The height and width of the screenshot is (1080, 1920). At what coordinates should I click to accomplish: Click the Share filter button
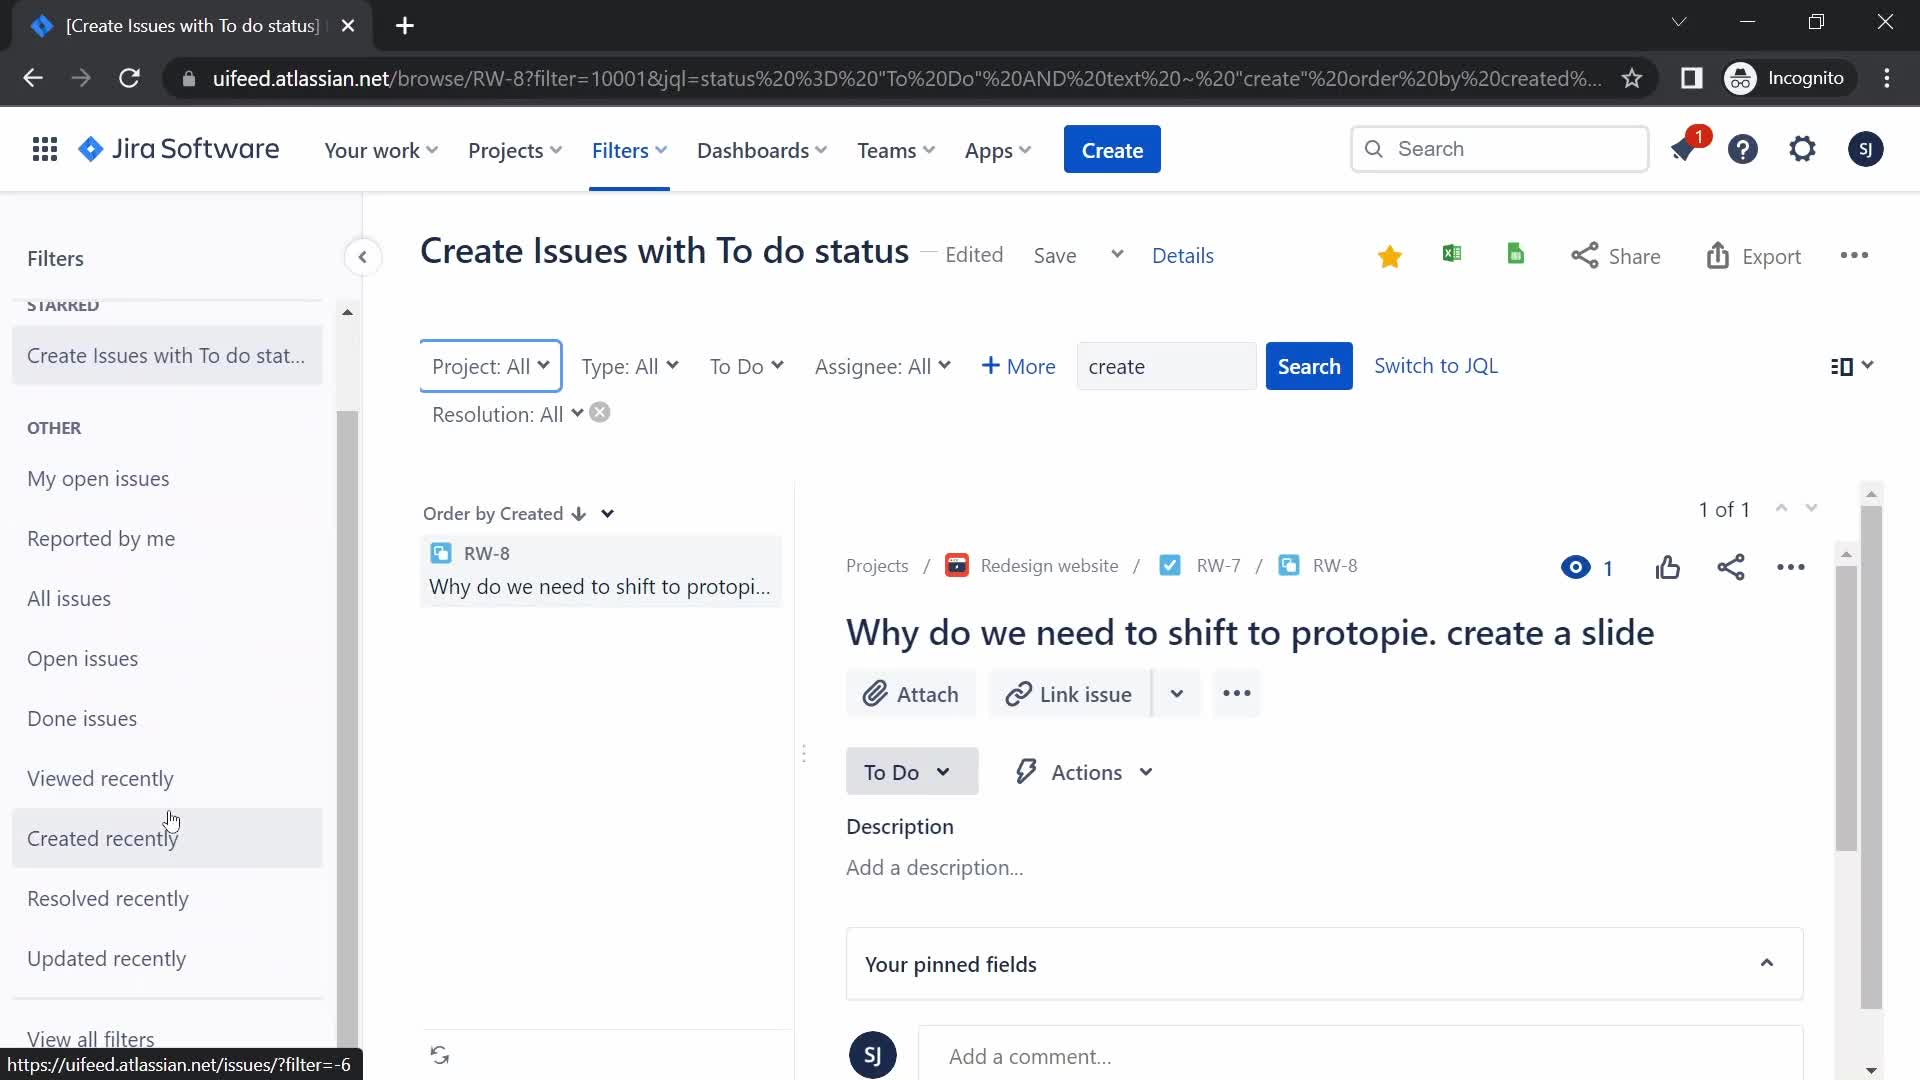(x=1615, y=256)
